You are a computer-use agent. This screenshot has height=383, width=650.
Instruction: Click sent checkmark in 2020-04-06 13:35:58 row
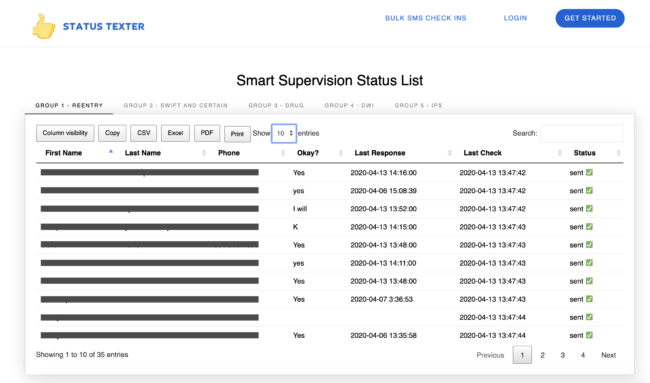click(x=589, y=335)
